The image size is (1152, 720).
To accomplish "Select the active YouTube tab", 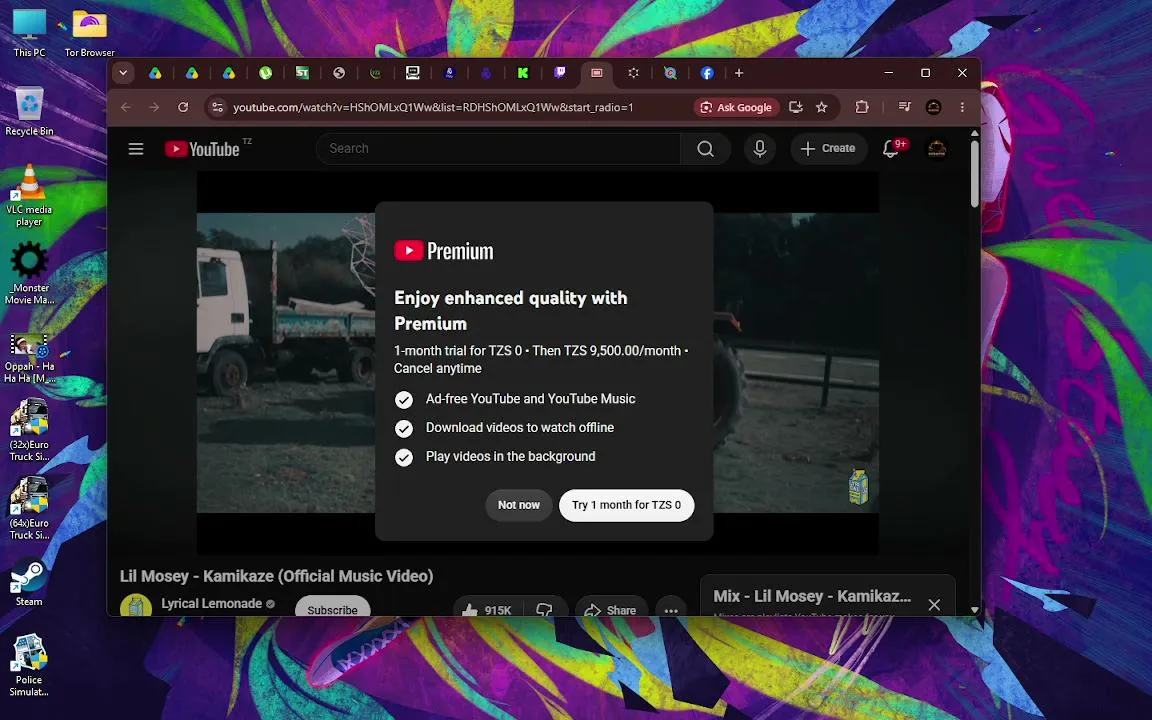I will coord(597,73).
